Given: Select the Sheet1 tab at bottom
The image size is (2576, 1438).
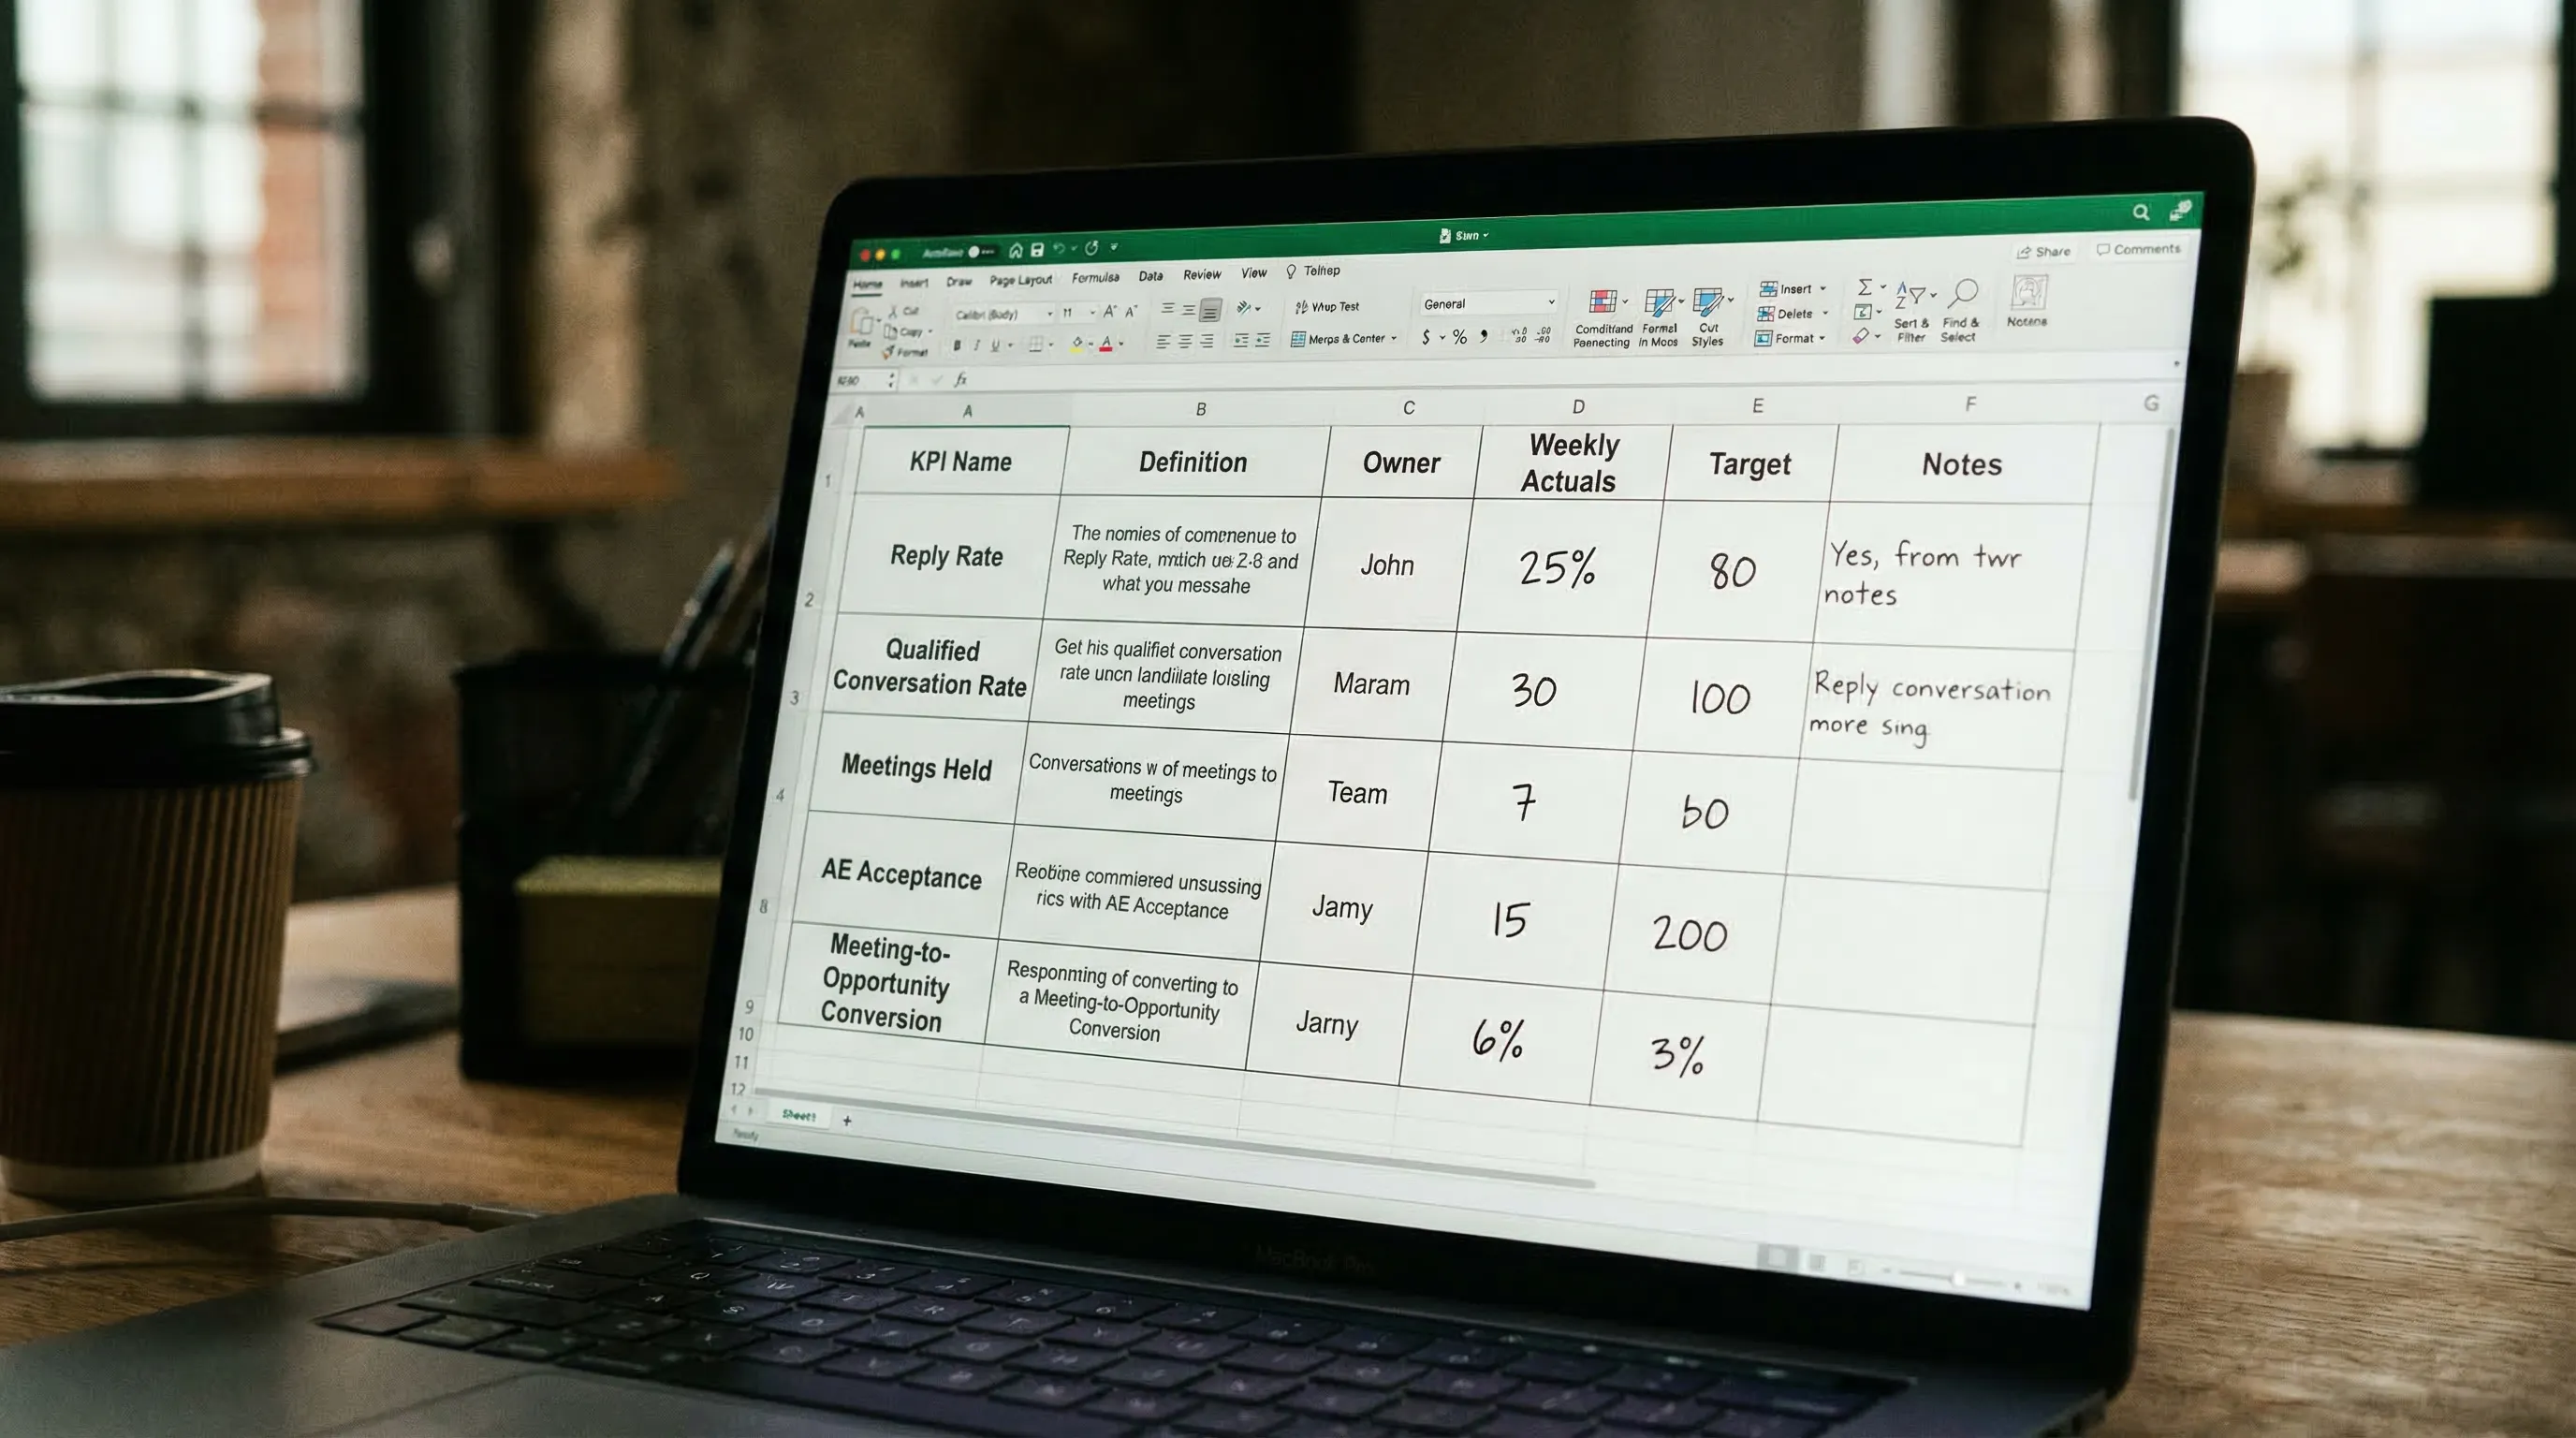Looking at the screenshot, I should pyautogui.click(x=800, y=1115).
